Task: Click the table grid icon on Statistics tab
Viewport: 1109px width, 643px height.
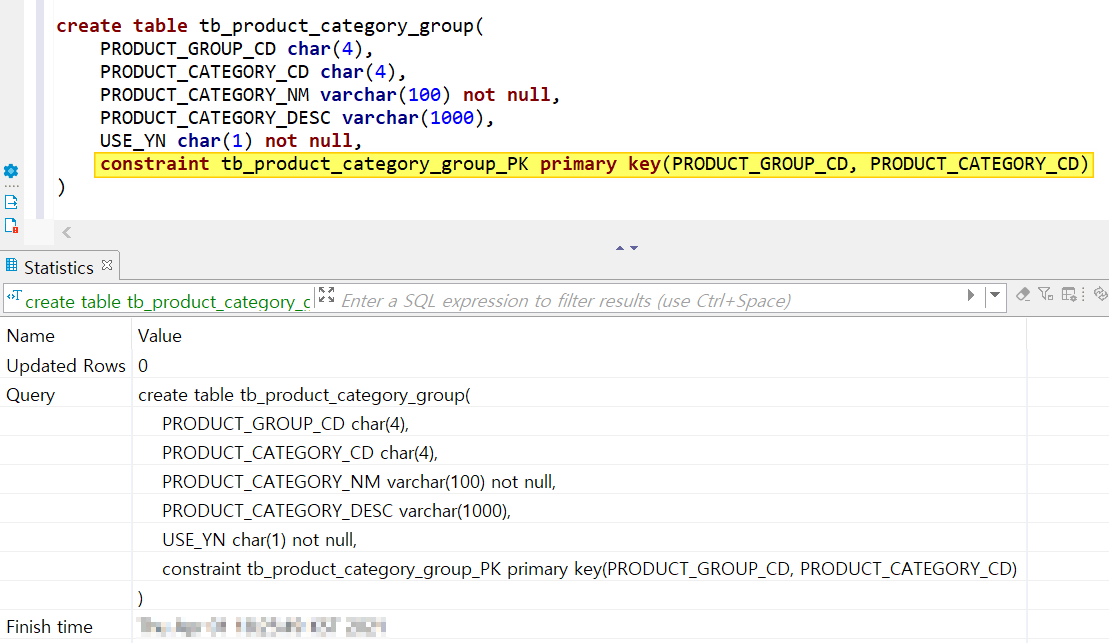Action: pyautogui.click(x=11, y=265)
